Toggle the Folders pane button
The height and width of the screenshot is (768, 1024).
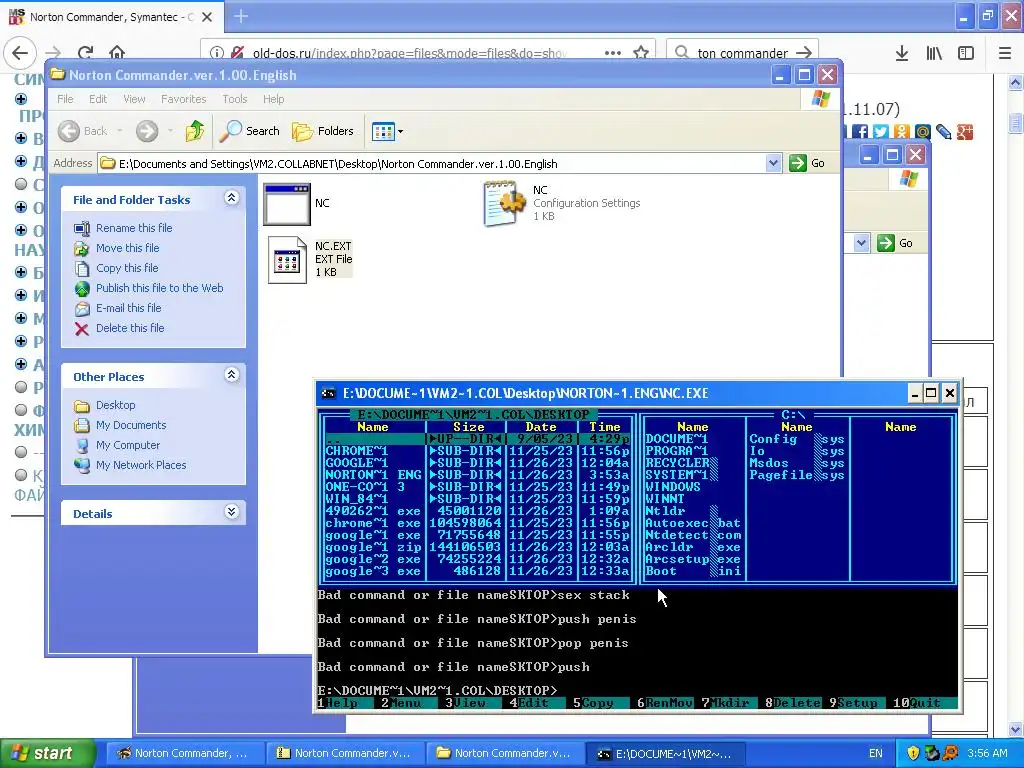323,131
